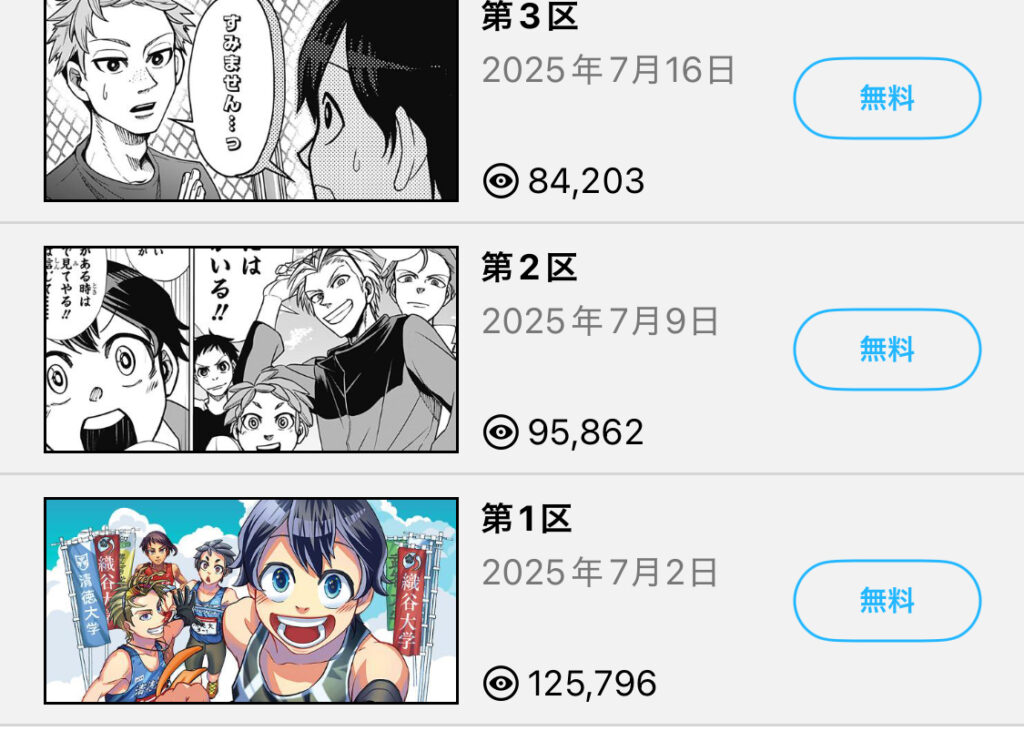
Task: Tap the view count eye icon for 第3区
Action: [501, 180]
